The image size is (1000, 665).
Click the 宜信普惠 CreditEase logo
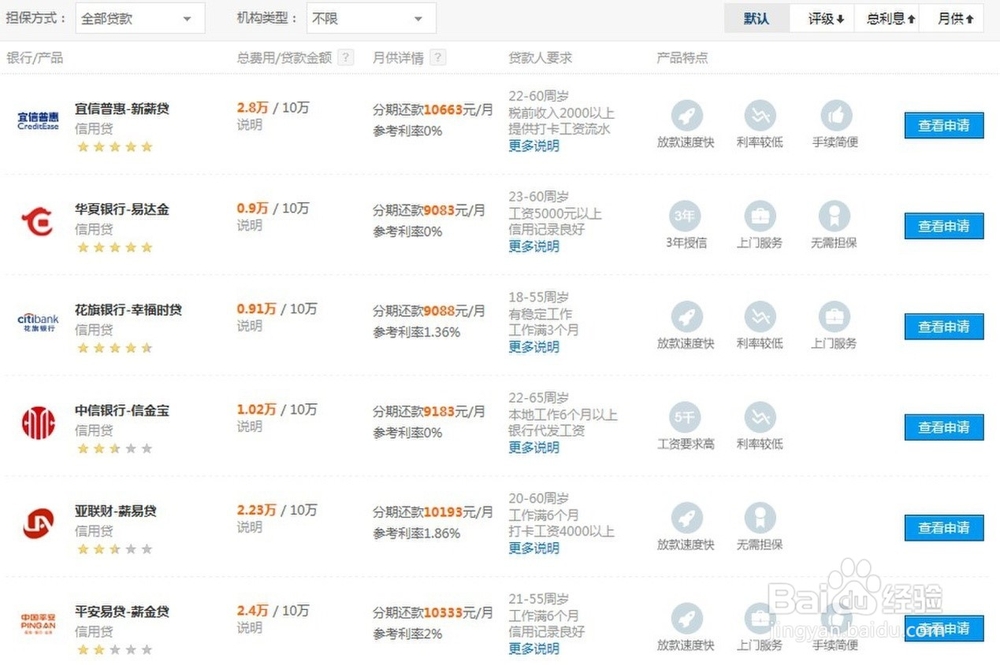click(x=38, y=121)
